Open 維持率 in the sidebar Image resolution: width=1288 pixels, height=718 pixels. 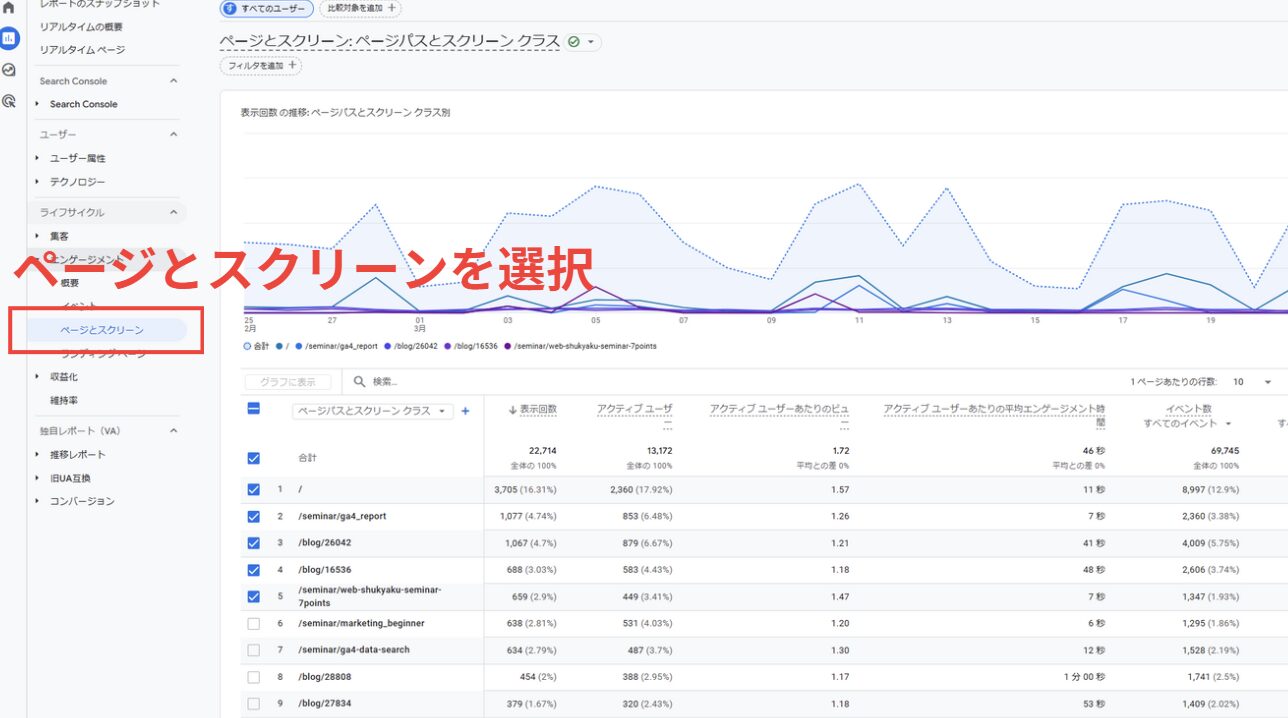pyautogui.click(x=64, y=400)
